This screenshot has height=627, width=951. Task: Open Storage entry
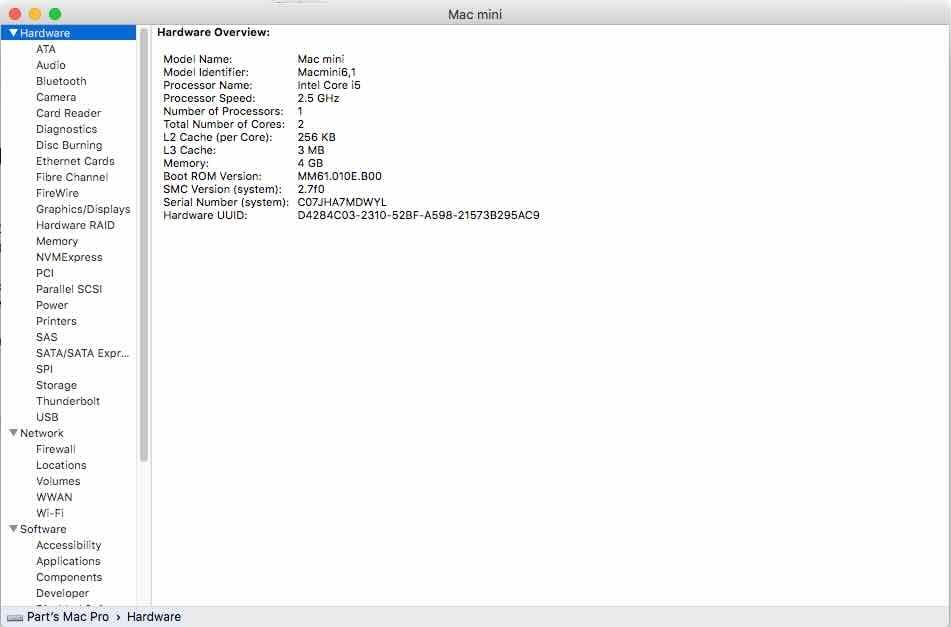click(56, 385)
